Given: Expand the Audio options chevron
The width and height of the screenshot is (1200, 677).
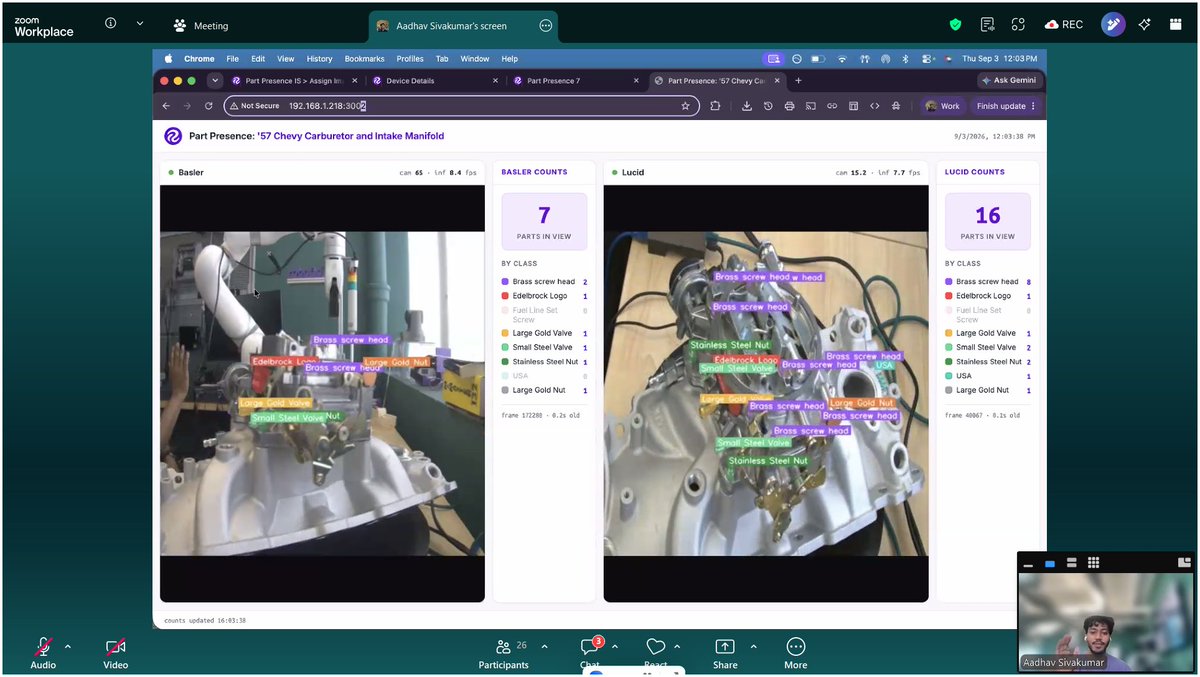Looking at the screenshot, I should click(68, 647).
